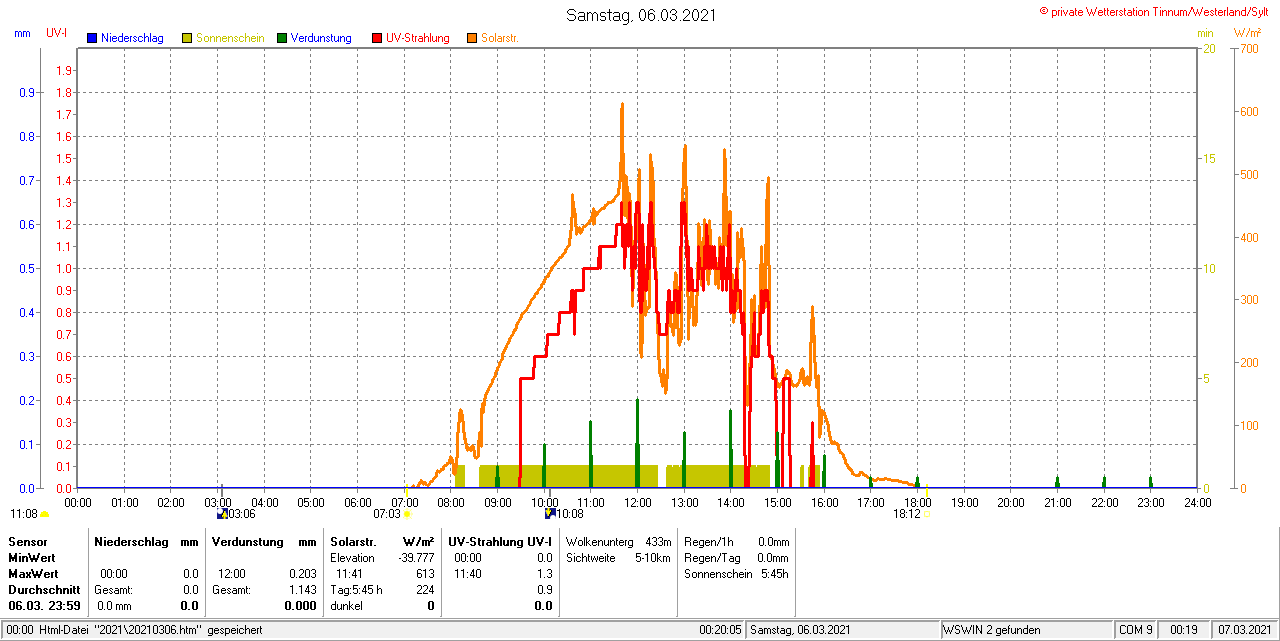
Task: Click the UV-Strahlung UV-I column heading
Action: click(x=500, y=541)
